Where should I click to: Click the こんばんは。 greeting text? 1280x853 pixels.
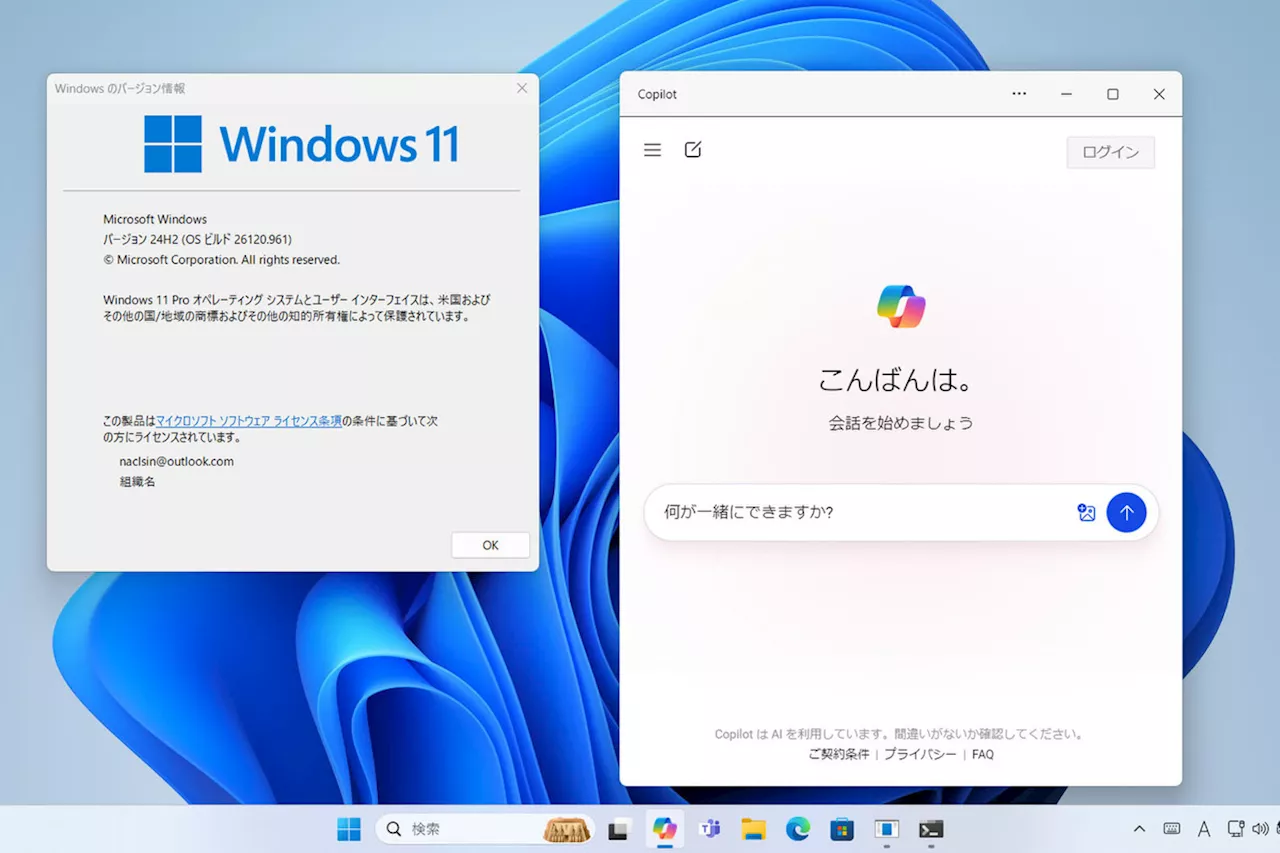point(896,380)
